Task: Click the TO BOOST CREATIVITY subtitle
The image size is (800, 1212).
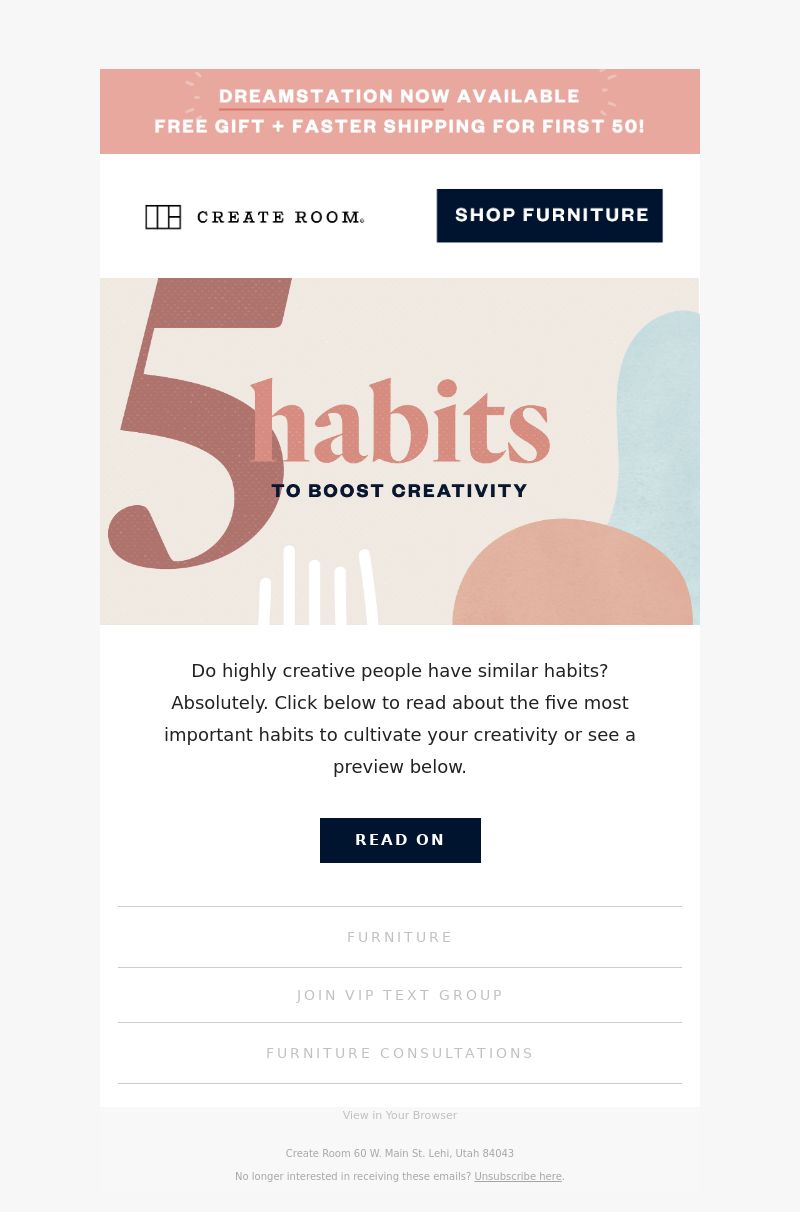Action: click(x=399, y=491)
